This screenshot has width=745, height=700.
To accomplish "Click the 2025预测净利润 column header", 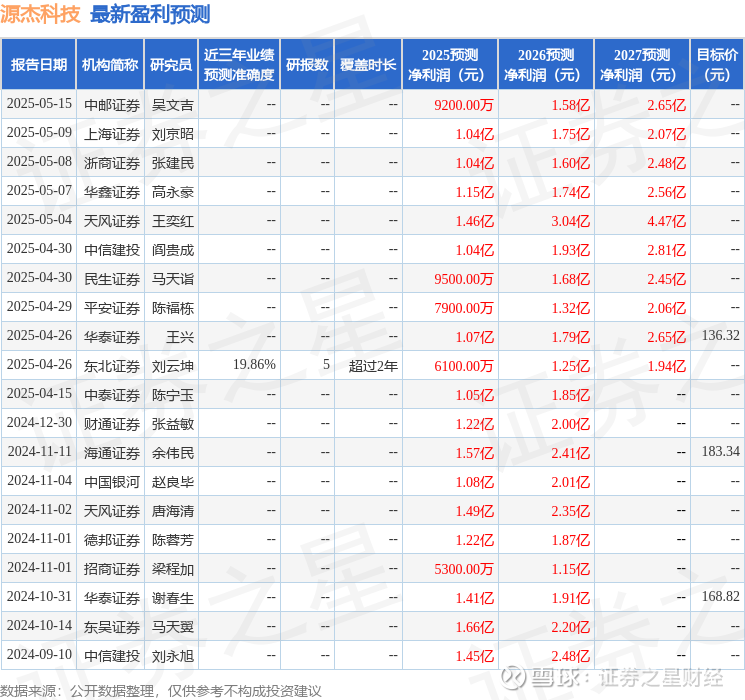I will pyautogui.click(x=450, y=65).
